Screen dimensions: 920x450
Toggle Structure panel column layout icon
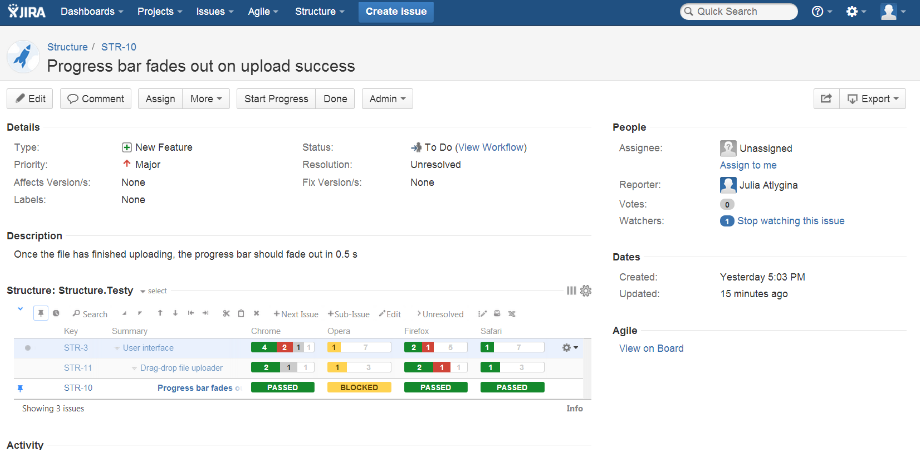coord(571,290)
